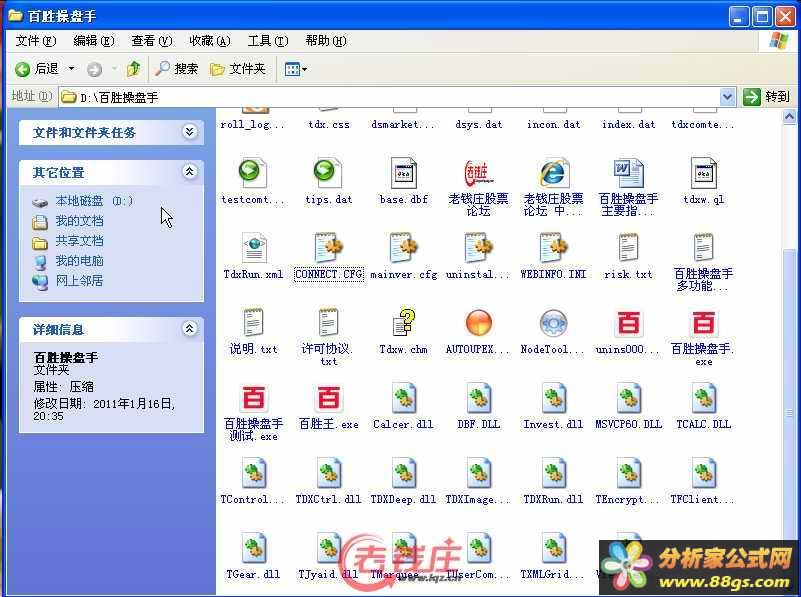Select the TFClient dll file icon

(704, 473)
